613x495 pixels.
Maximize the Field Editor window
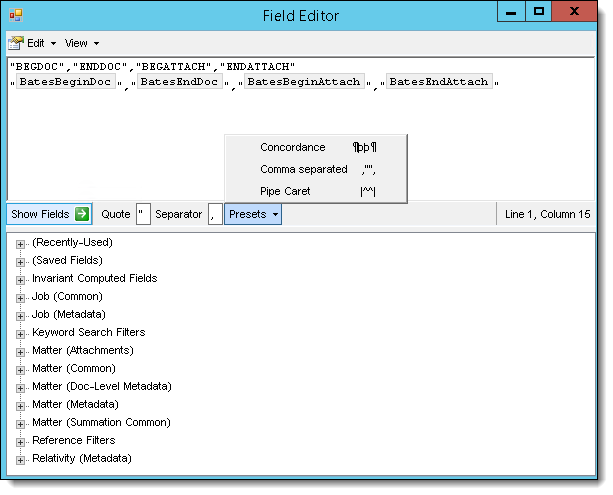point(538,12)
